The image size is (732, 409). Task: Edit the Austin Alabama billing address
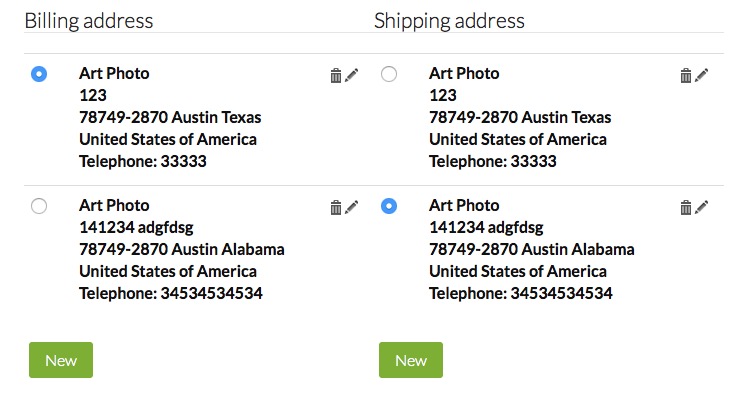(x=352, y=207)
